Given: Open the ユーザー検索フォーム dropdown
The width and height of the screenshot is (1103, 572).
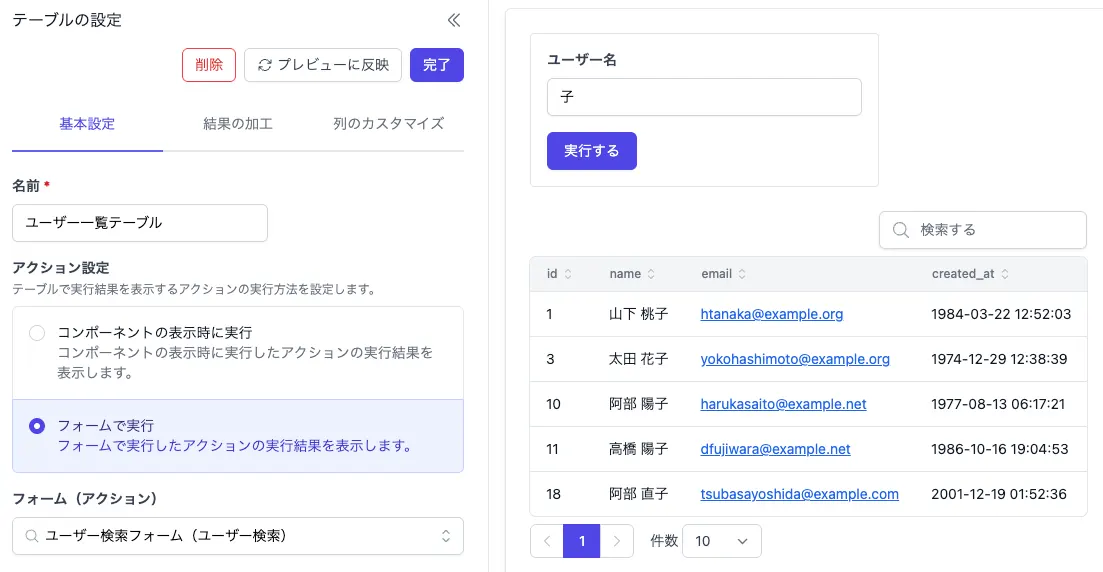Looking at the screenshot, I should 238,536.
